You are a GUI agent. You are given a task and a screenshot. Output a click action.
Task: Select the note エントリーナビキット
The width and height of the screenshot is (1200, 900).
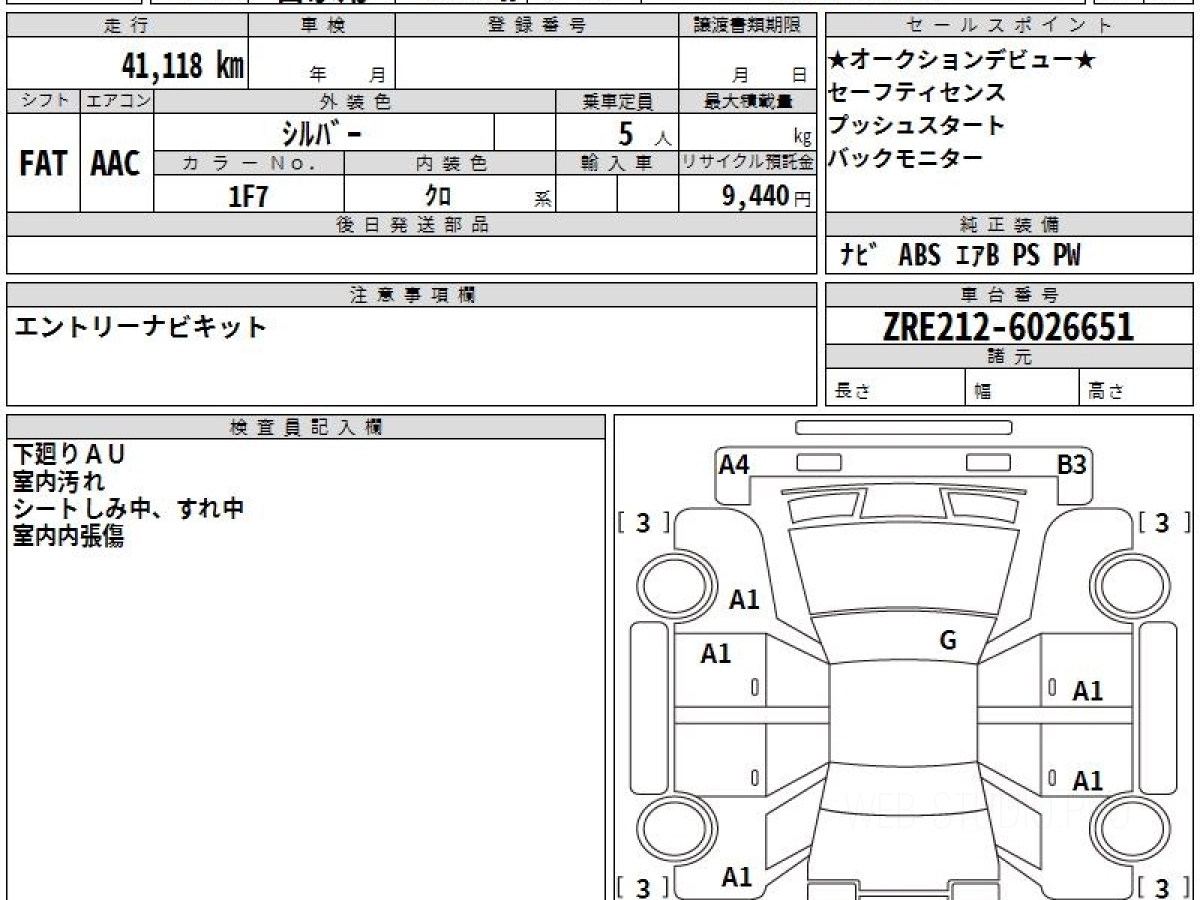point(140,326)
